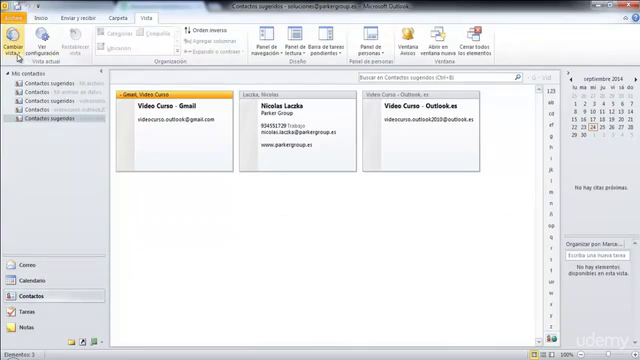Jump to contacts under index ab
Viewport: 640px width, 360px height.
pos(551,102)
